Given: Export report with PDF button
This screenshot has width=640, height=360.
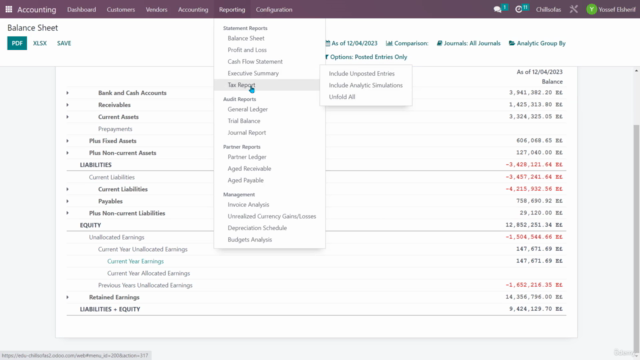Looking at the screenshot, I should pyautogui.click(x=17, y=43).
